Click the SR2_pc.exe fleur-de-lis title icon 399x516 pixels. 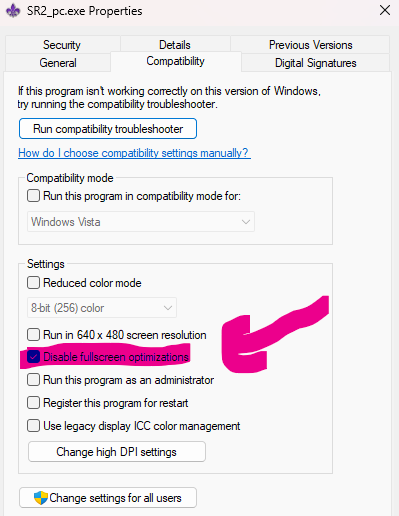tap(13, 11)
